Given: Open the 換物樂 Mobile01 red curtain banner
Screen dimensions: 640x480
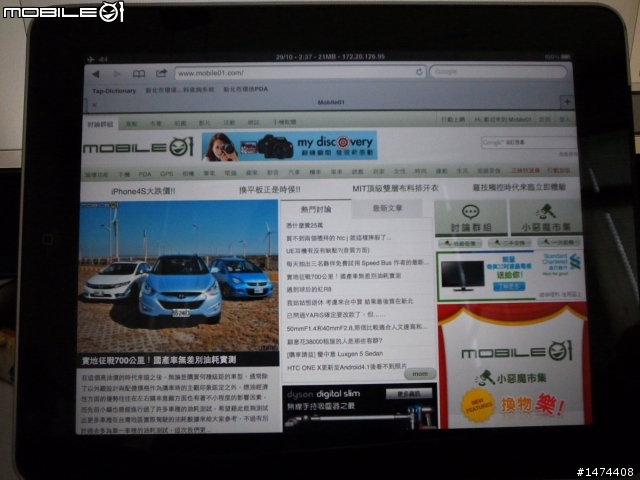Looking at the screenshot, I should coord(514,366).
